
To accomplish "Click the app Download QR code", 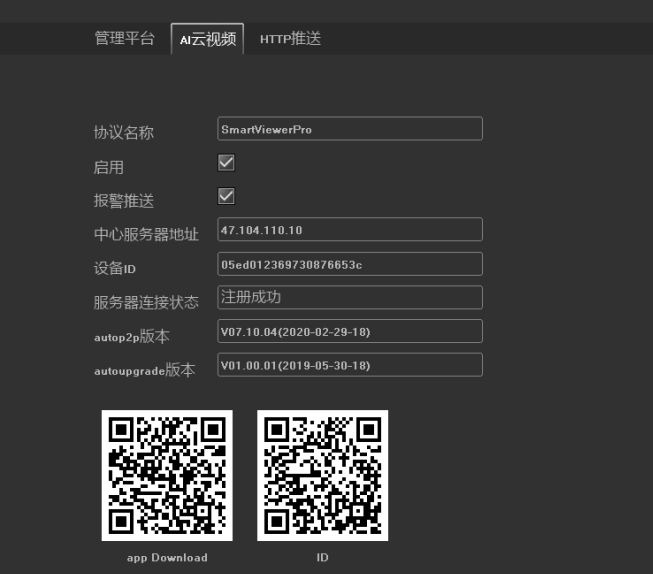I will click(x=167, y=475).
